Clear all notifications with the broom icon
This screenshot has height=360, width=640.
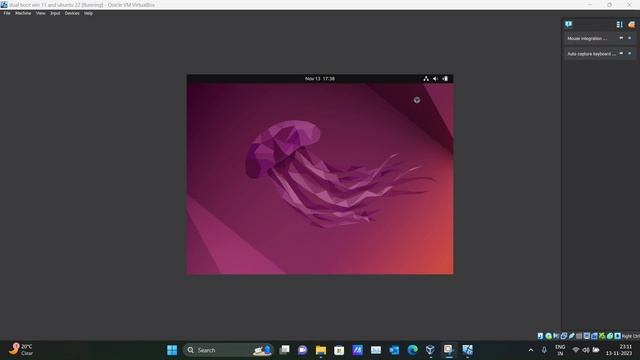tap(631, 24)
